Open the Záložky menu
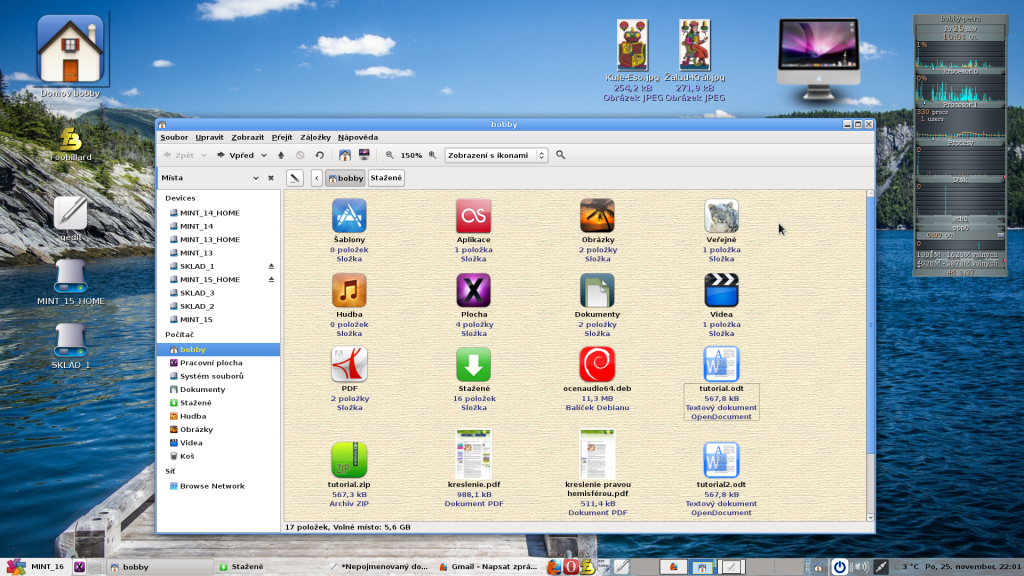The image size is (1024, 576). pos(315,137)
